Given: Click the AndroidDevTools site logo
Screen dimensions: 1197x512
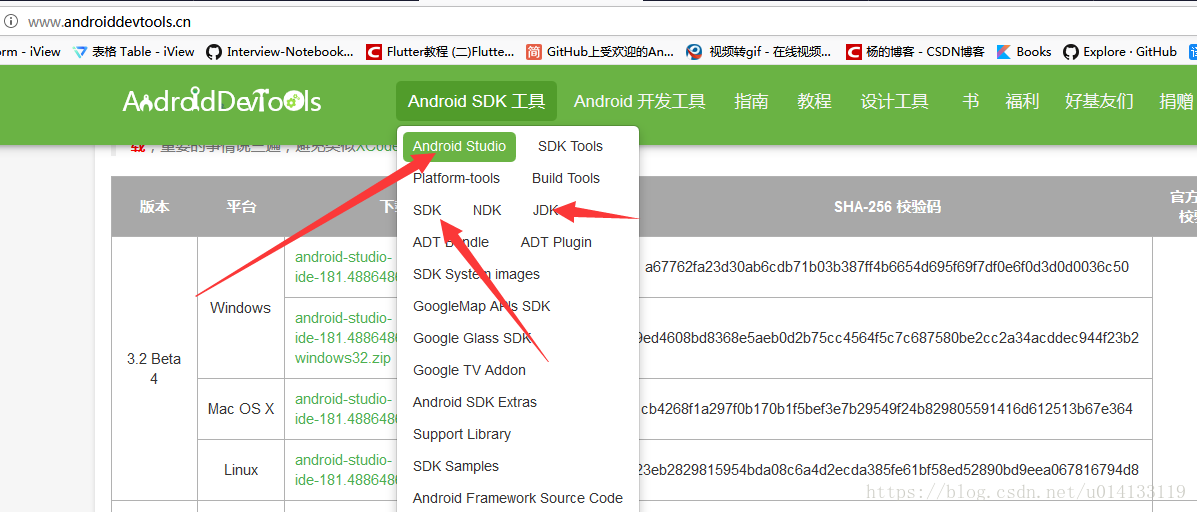Looking at the screenshot, I should point(221,101).
